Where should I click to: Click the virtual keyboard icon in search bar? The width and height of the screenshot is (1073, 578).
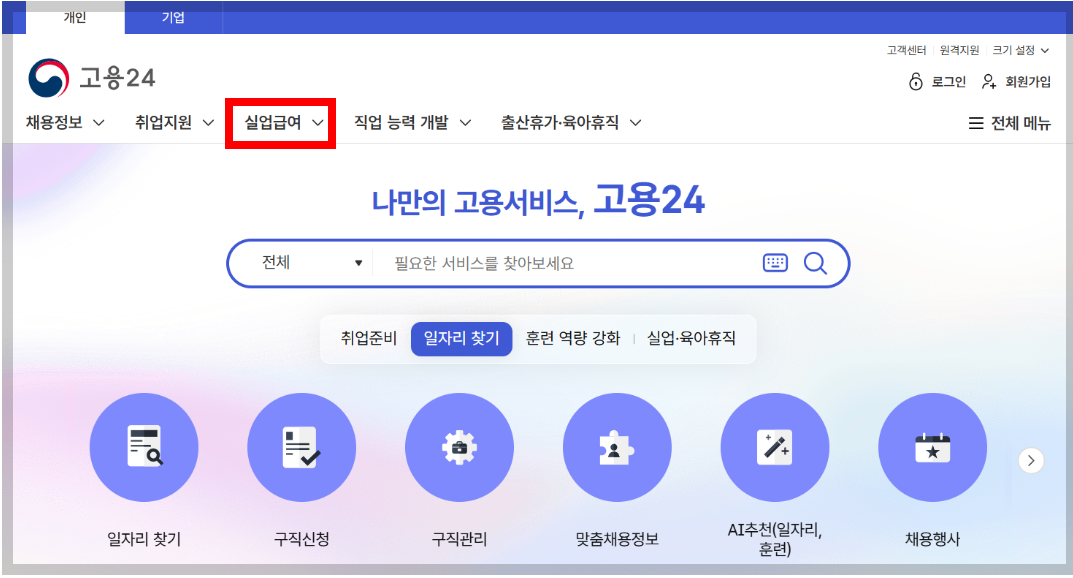coord(775,262)
